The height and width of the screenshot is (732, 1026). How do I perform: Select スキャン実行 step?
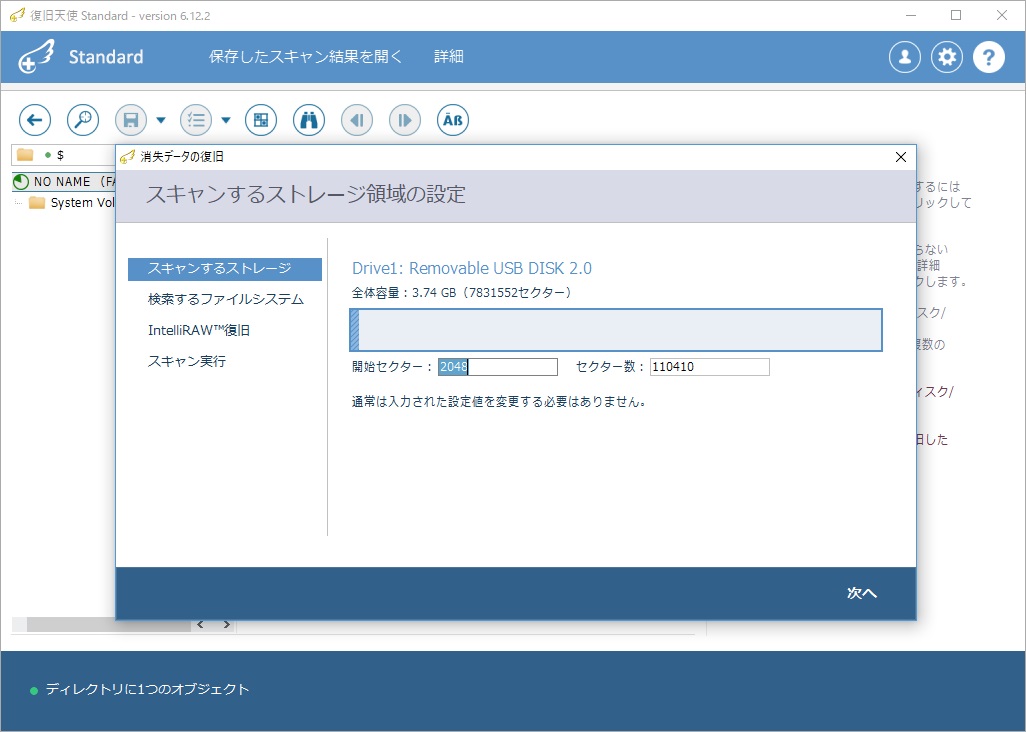pyautogui.click(x=186, y=361)
